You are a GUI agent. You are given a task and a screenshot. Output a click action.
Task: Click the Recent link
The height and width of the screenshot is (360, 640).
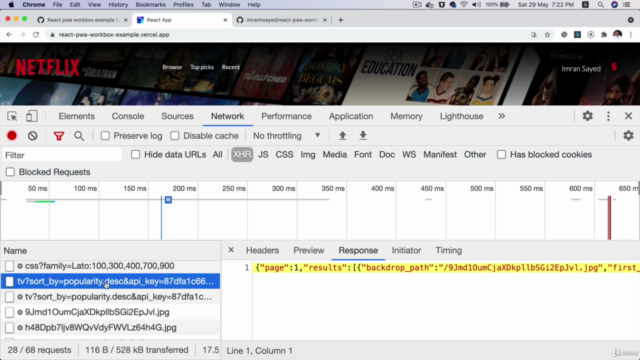pyautogui.click(x=231, y=67)
